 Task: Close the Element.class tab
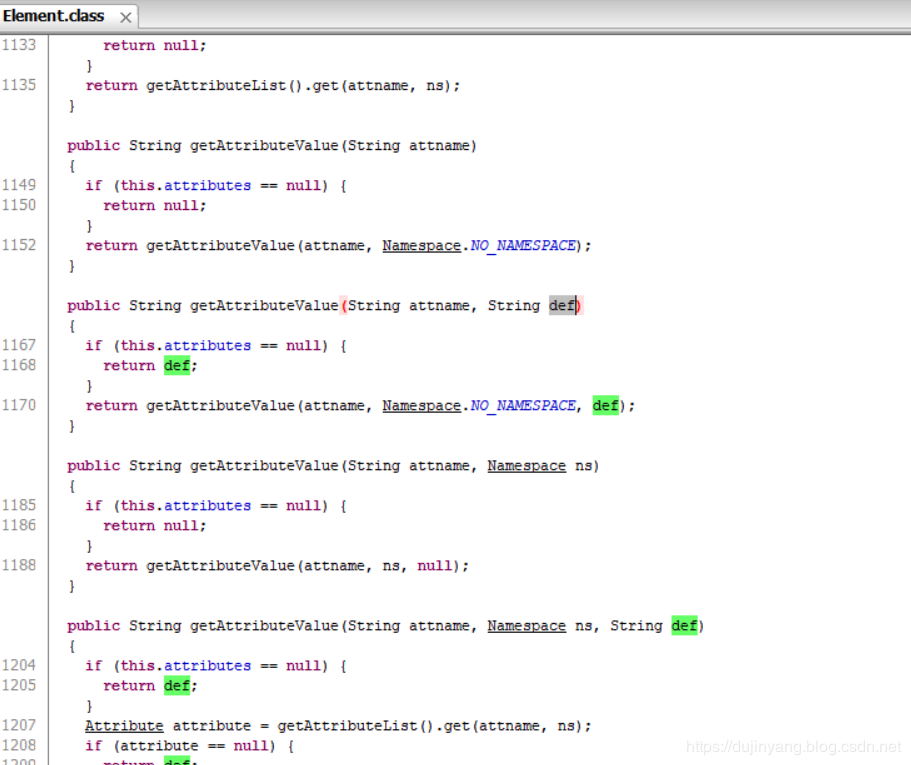point(125,17)
